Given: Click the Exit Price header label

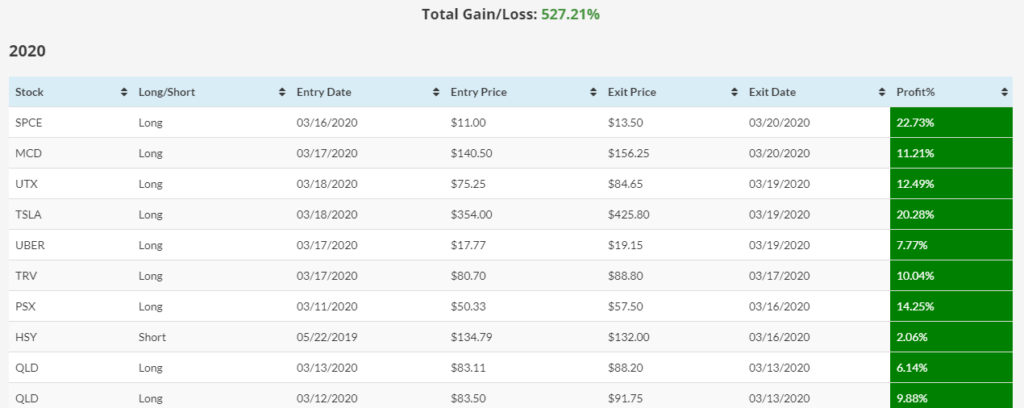Looking at the screenshot, I should [x=632, y=93].
